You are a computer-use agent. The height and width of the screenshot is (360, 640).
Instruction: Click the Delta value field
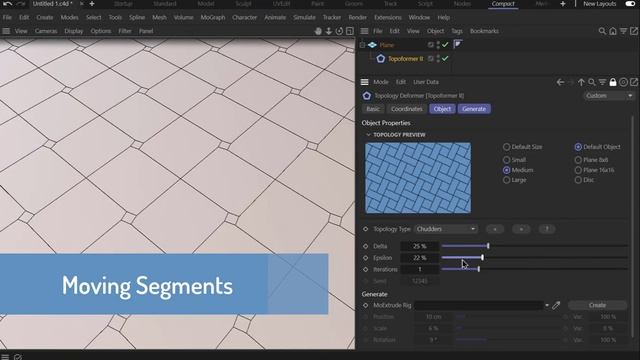[x=420, y=246]
